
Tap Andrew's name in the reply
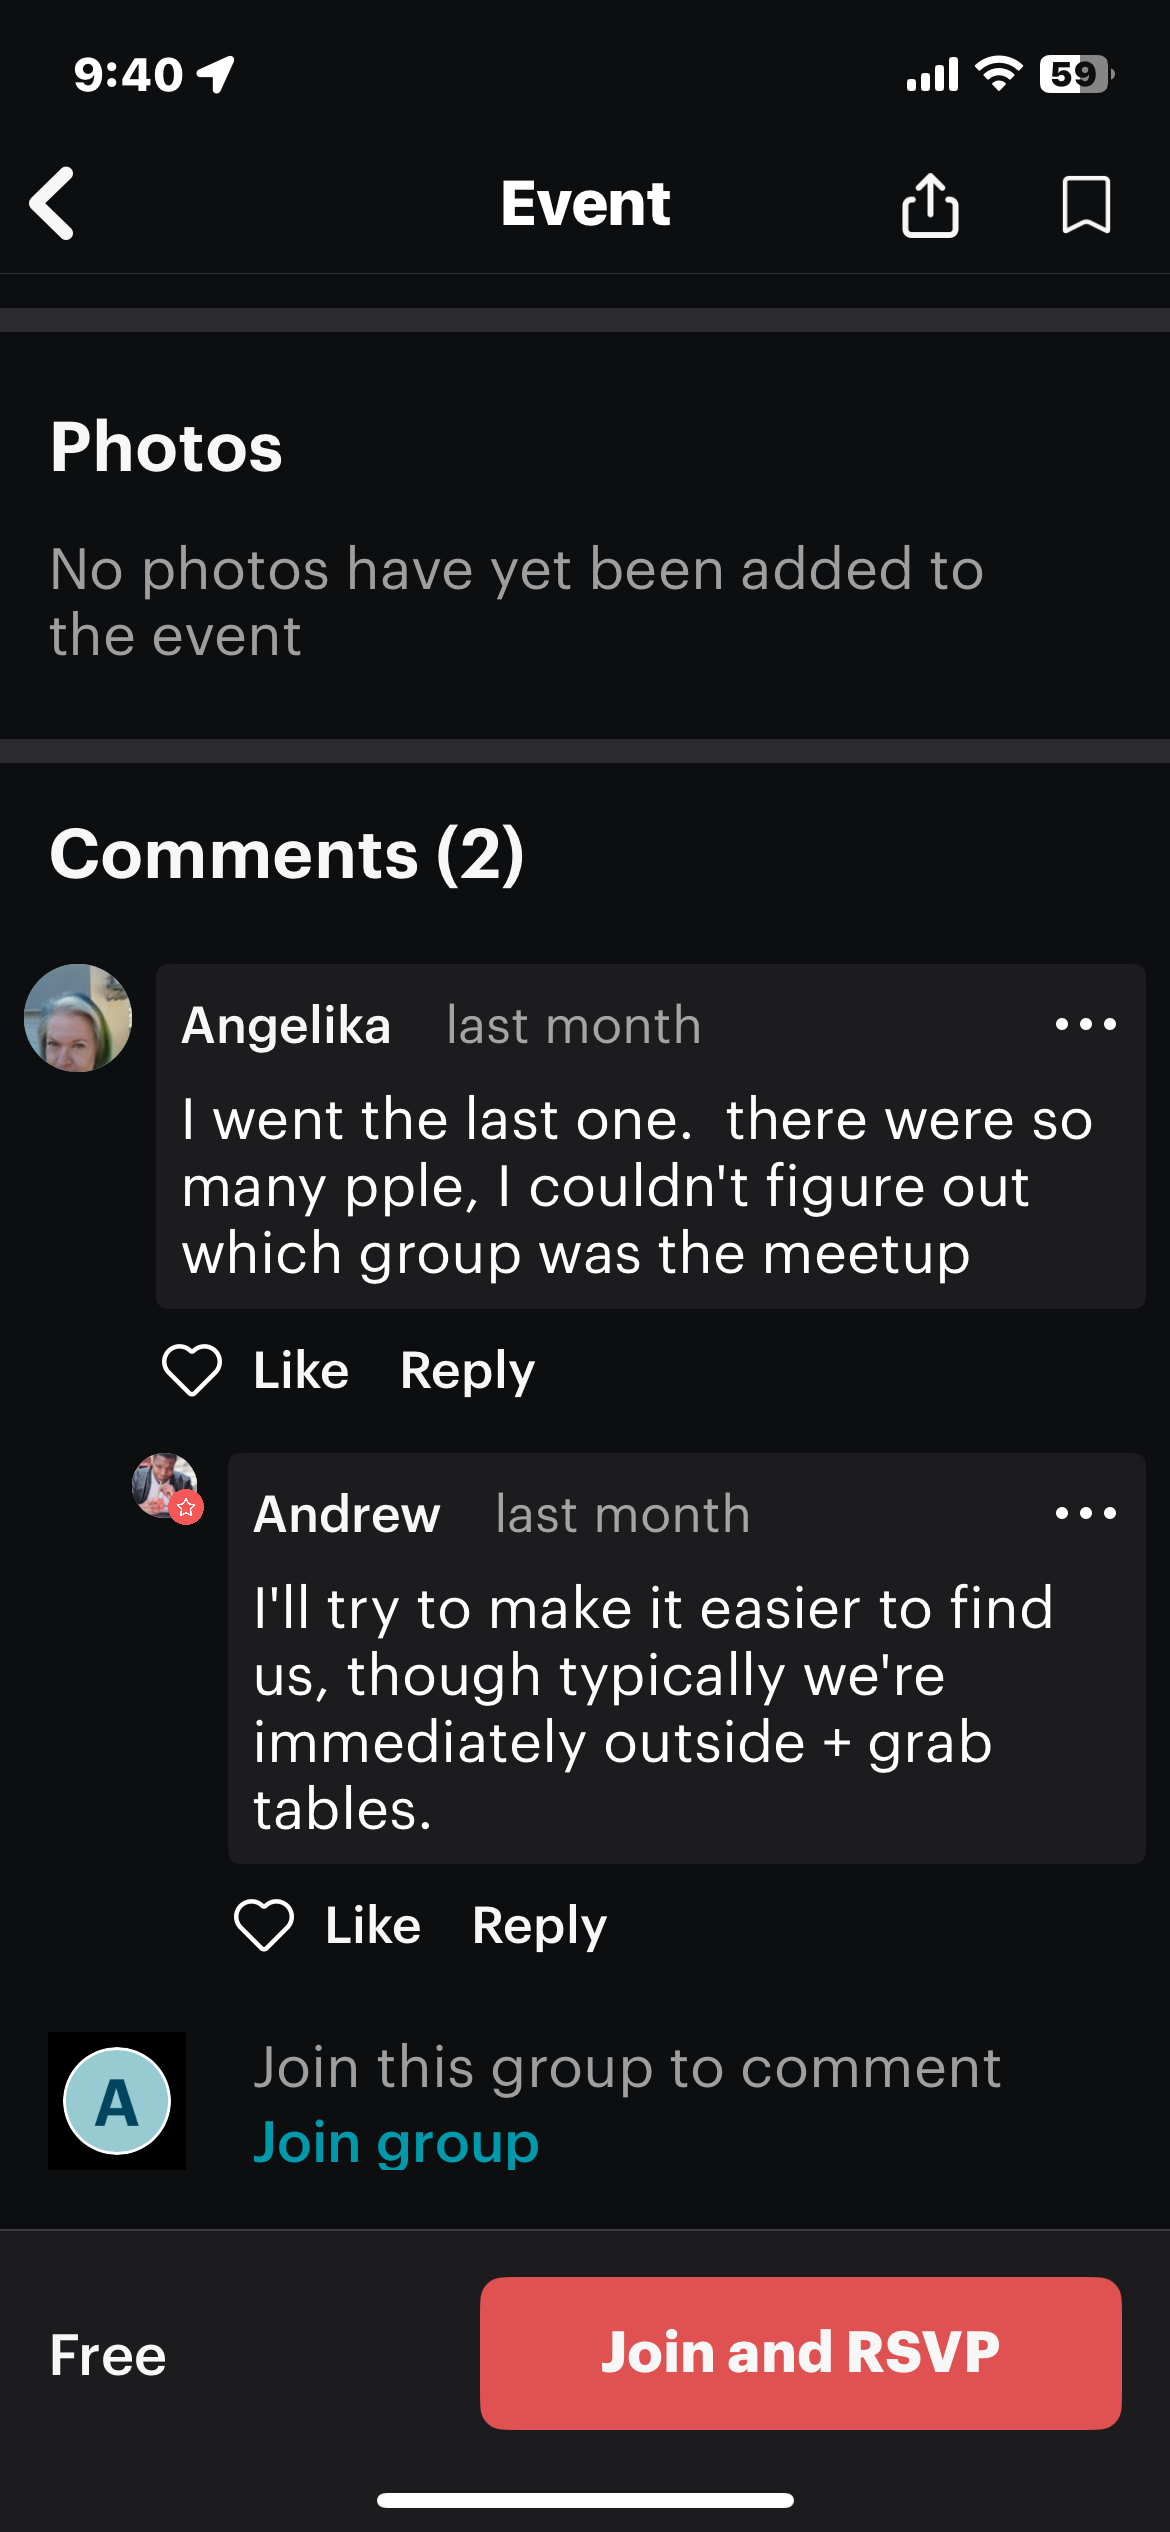347,1514
